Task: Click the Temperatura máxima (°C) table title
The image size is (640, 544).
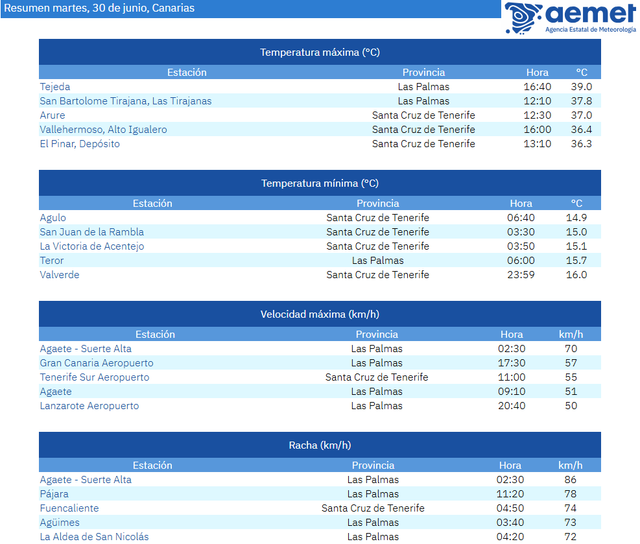Action: pos(320,52)
